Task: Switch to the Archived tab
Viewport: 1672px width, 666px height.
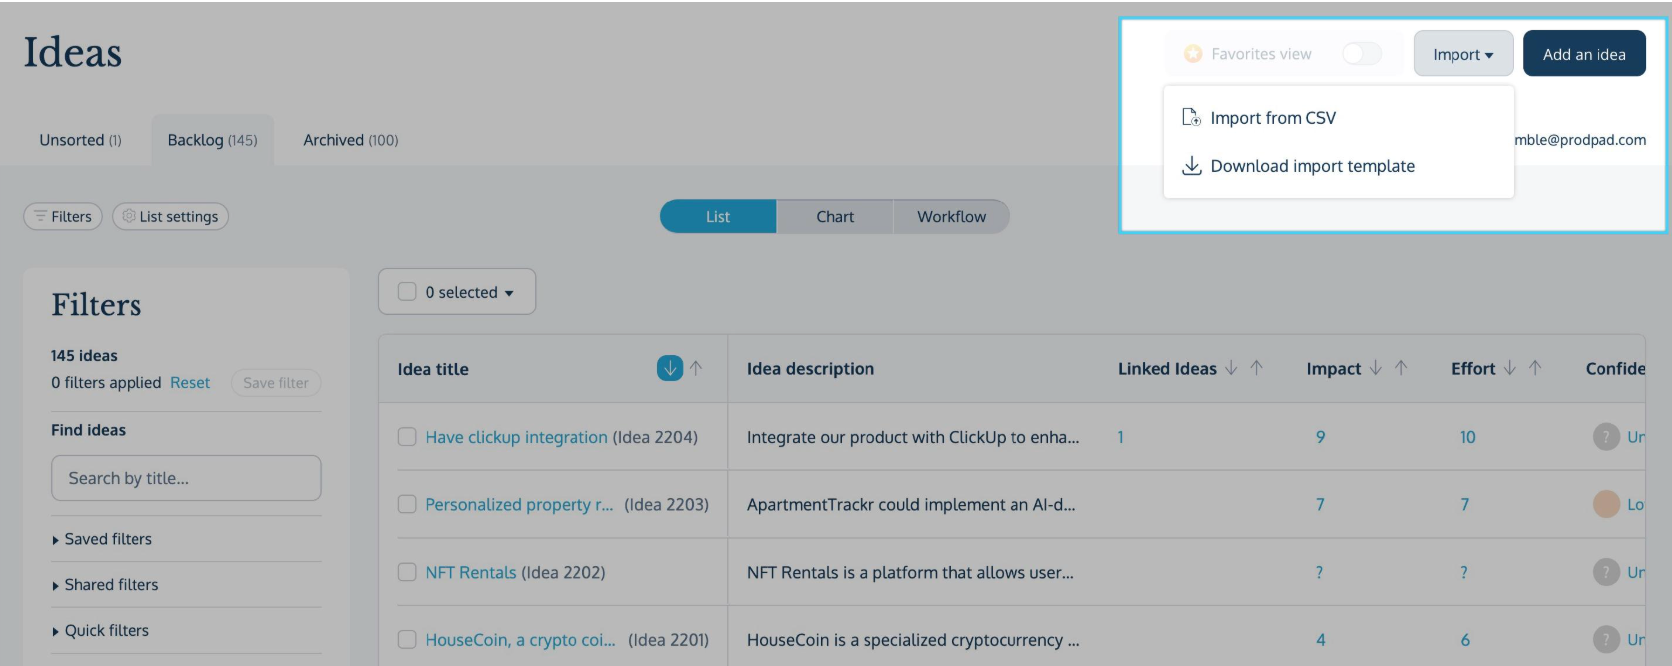Action: (351, 140)
